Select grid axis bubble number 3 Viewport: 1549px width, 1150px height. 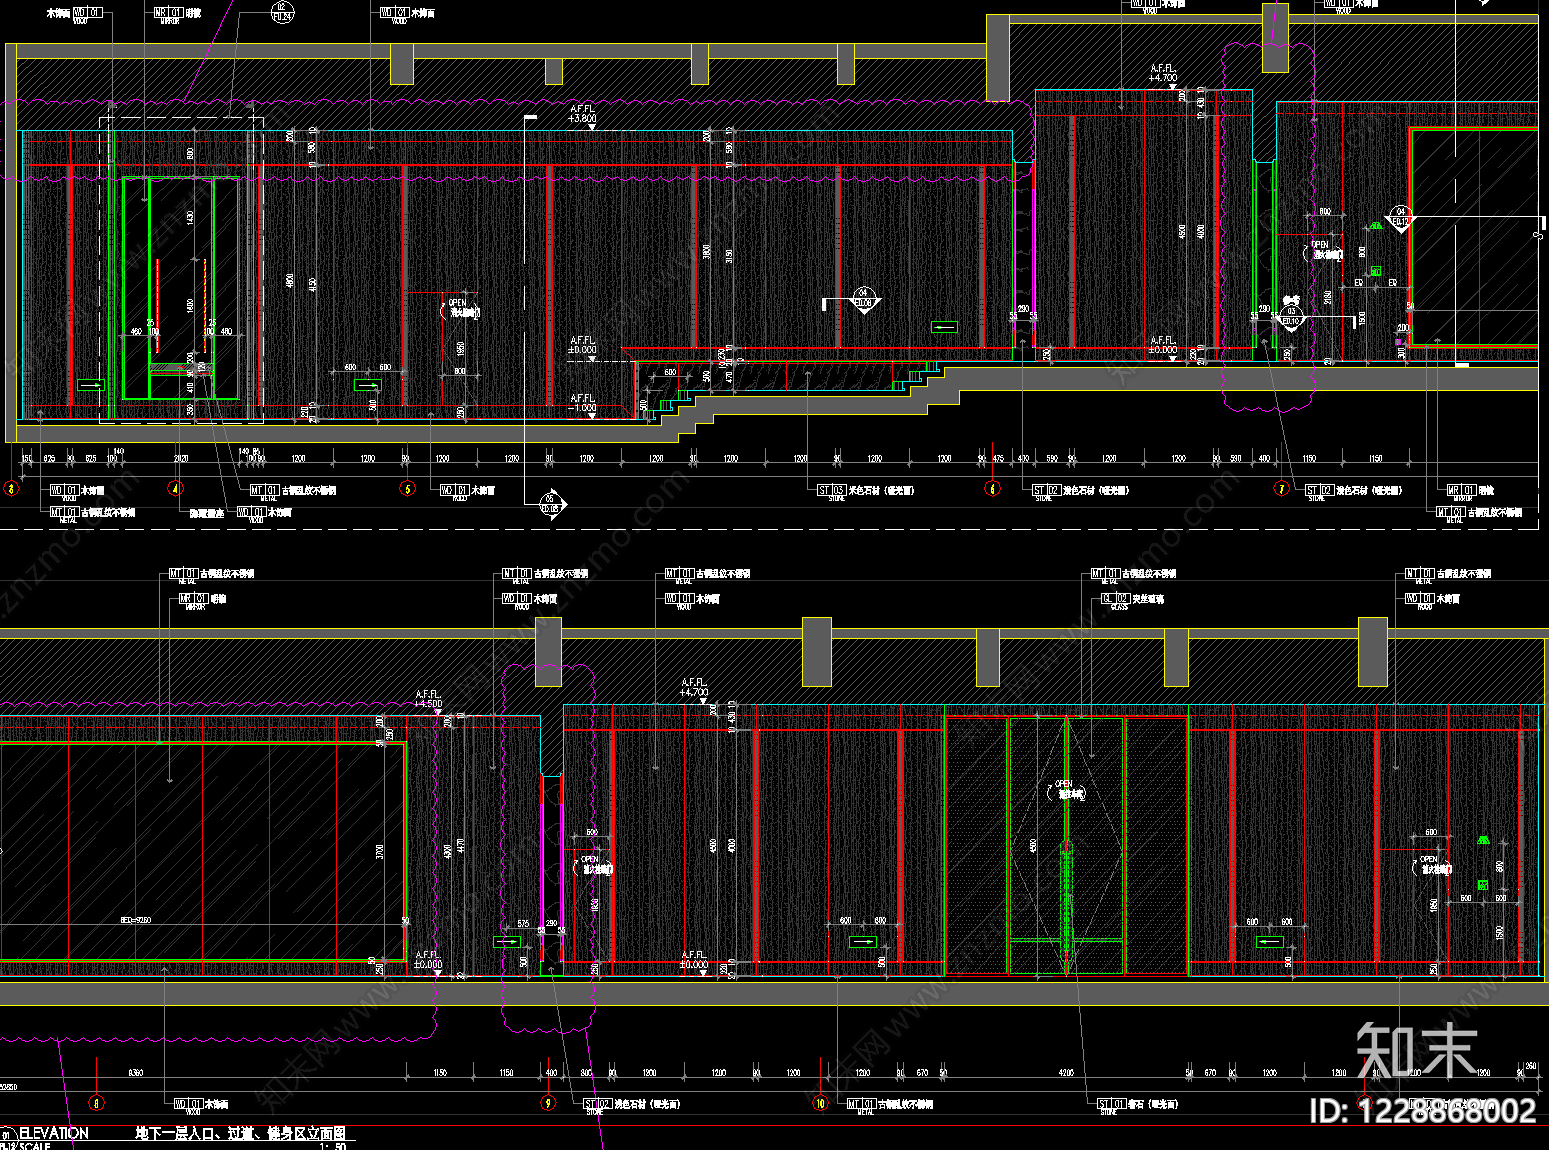[11, 489]
